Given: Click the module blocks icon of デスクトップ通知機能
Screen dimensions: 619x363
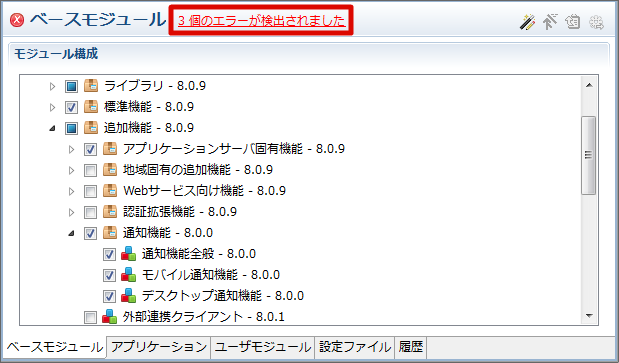Looking at the screenshot, I should (x=129, y=296).
